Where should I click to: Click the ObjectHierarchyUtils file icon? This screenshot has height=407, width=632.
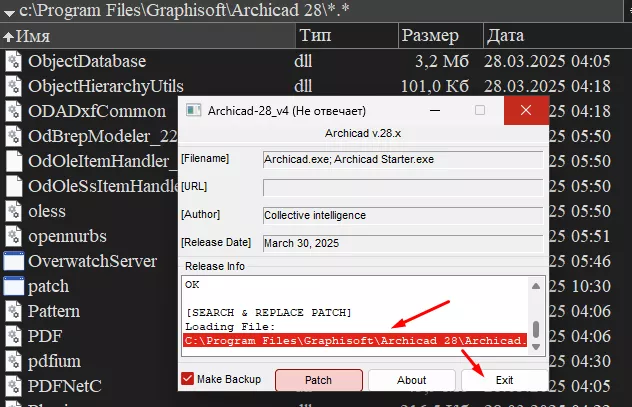point(14,86)
